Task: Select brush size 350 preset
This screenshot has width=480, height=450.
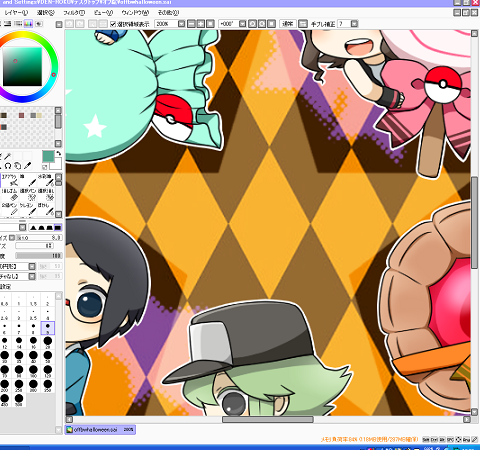Action: tap(48, 385)
